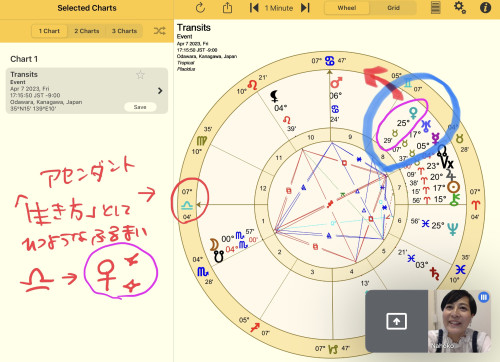Expand Transits chart details chevron
The width and height of the screenshot is (500, 362).
click(160, 91)
